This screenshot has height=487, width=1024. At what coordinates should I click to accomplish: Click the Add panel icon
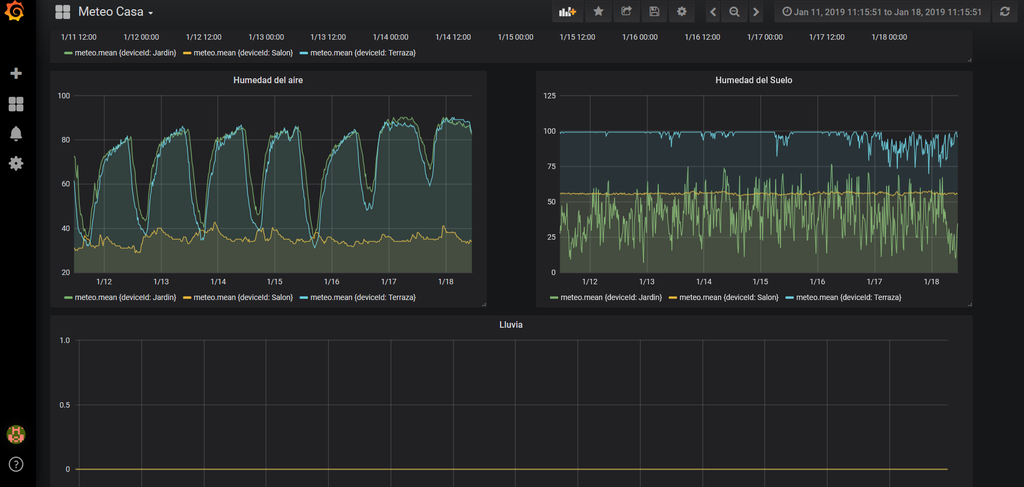[x=567, y=12]
